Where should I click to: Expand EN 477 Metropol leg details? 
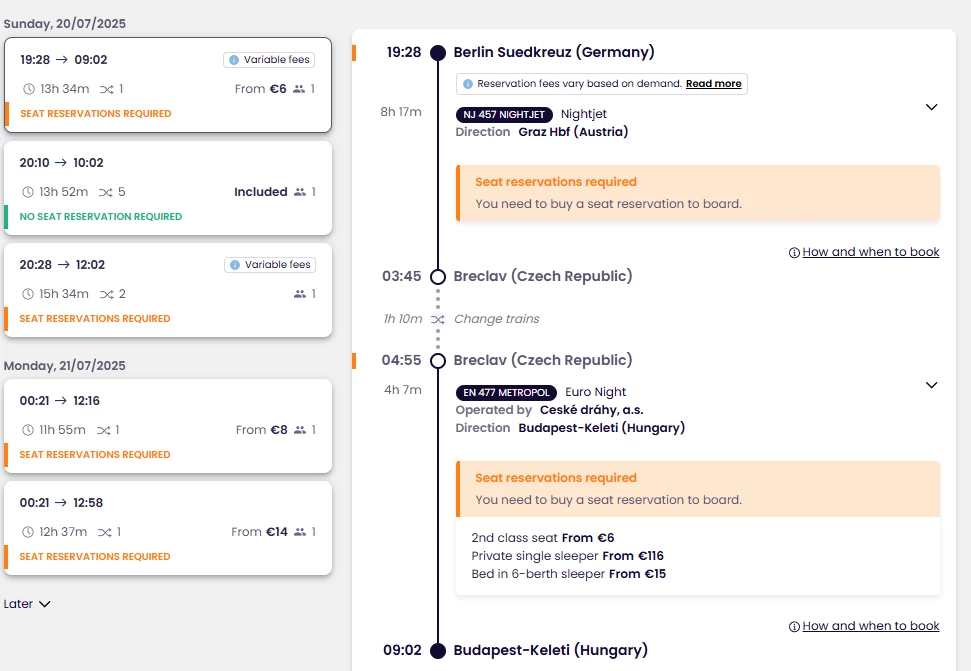pyautogui.click(x=931, y=385)
